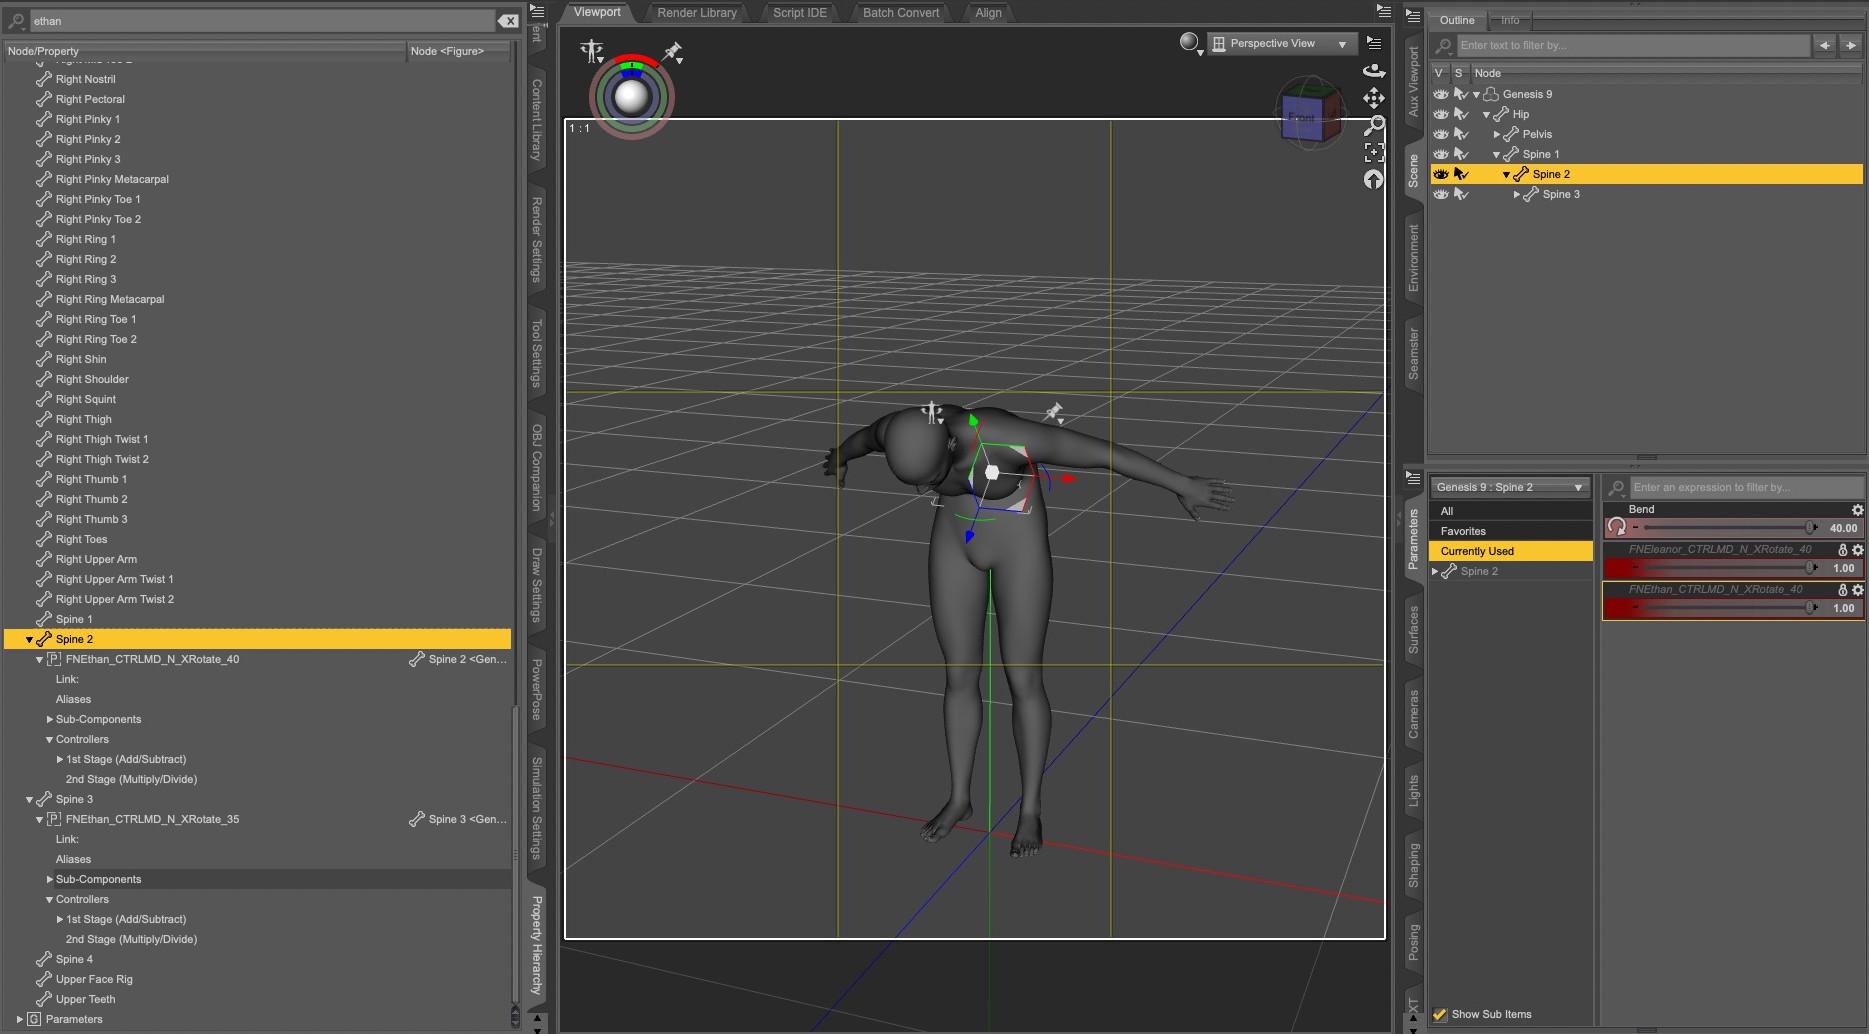Open the Perspective View camera dropdown

click(x=1281, y=44)
